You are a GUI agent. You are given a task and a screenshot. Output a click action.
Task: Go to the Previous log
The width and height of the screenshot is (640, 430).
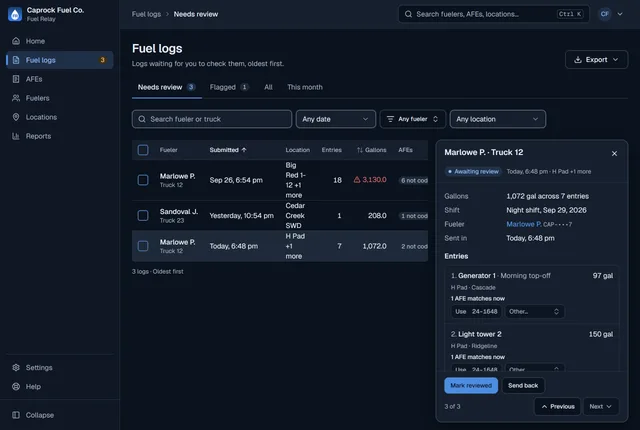pos(557,406)
